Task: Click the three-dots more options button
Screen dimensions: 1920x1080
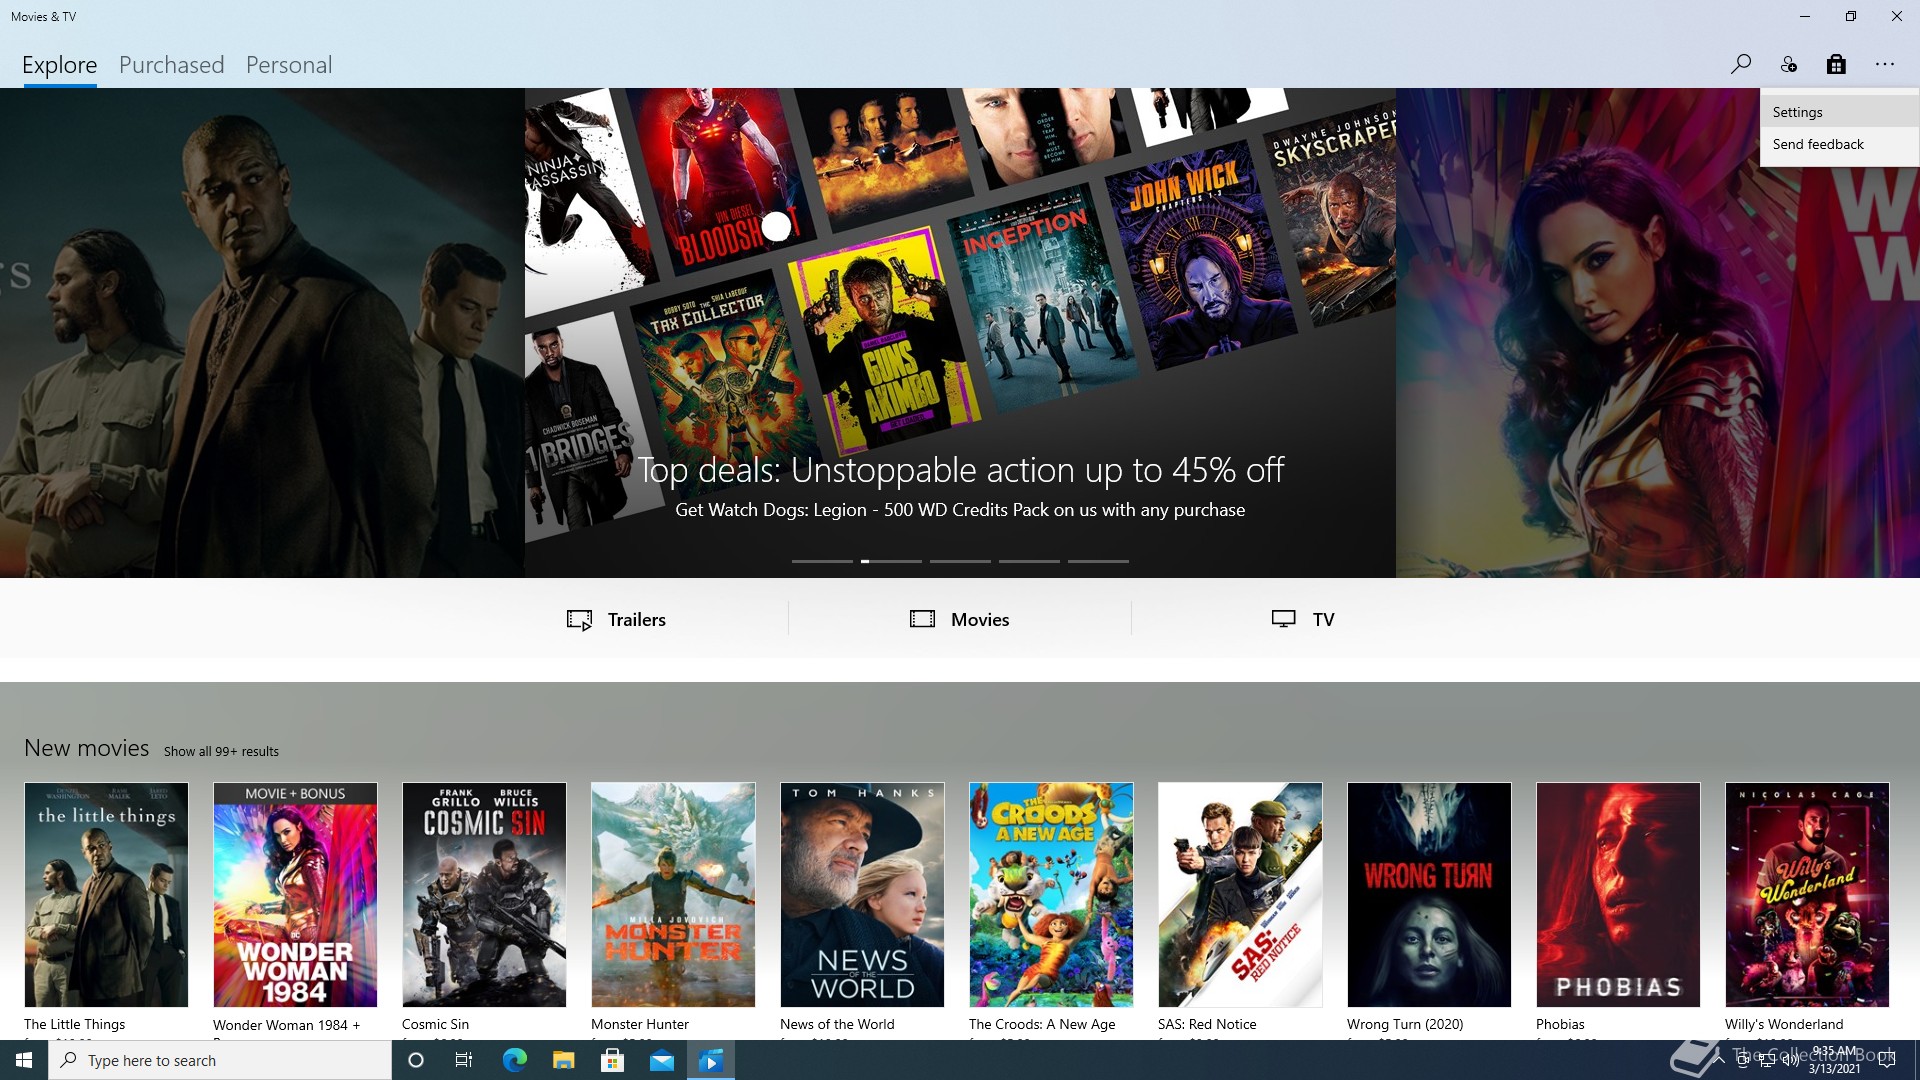Action: pos(1885,65)
